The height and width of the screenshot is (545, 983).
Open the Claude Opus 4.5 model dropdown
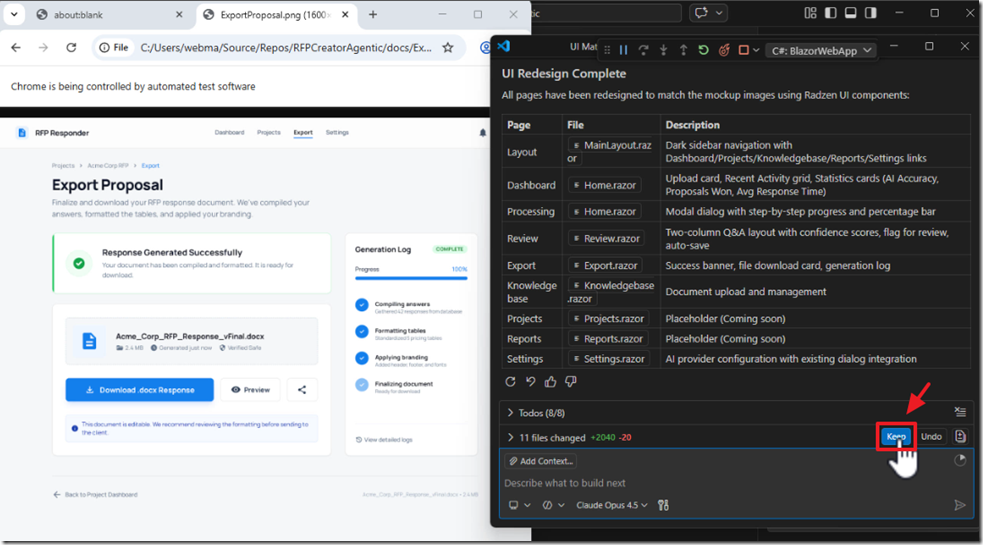coord(612,505)
